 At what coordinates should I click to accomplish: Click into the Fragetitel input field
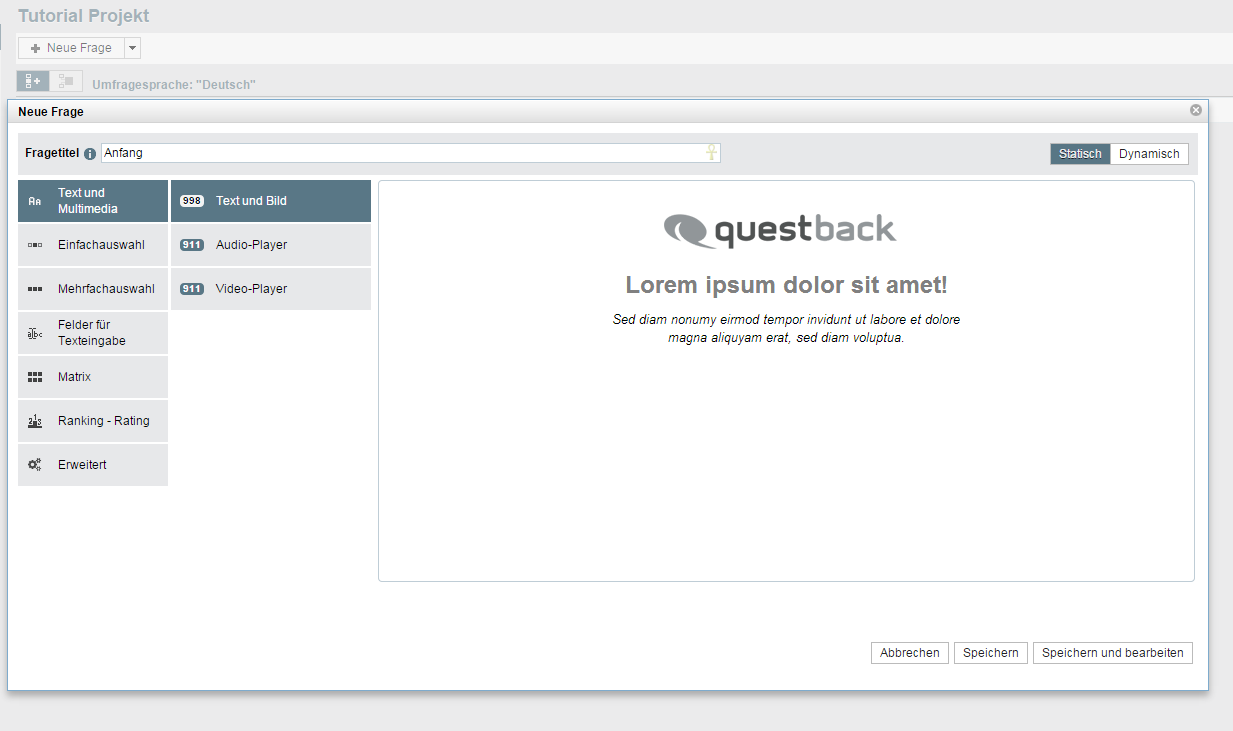point(410,153)
